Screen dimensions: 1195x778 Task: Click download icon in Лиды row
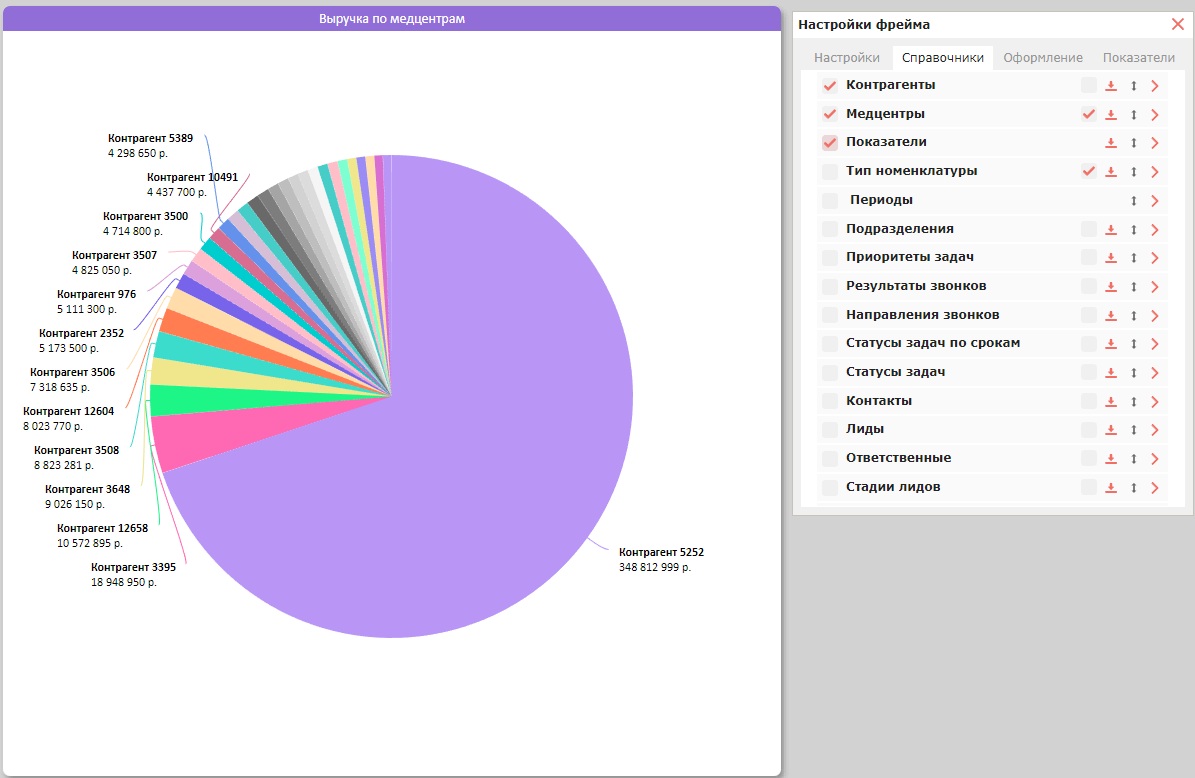(x=1111, y=430)
